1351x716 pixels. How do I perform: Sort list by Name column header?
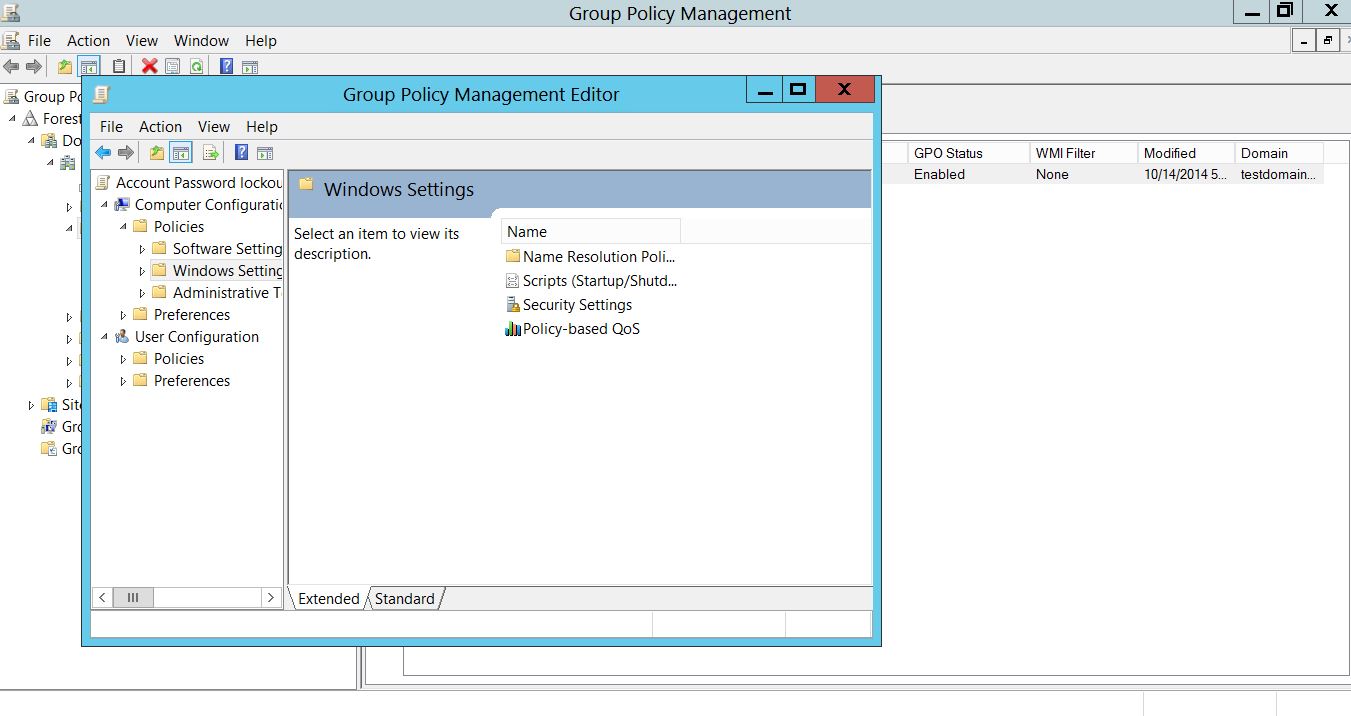click(x=590, y=232)
